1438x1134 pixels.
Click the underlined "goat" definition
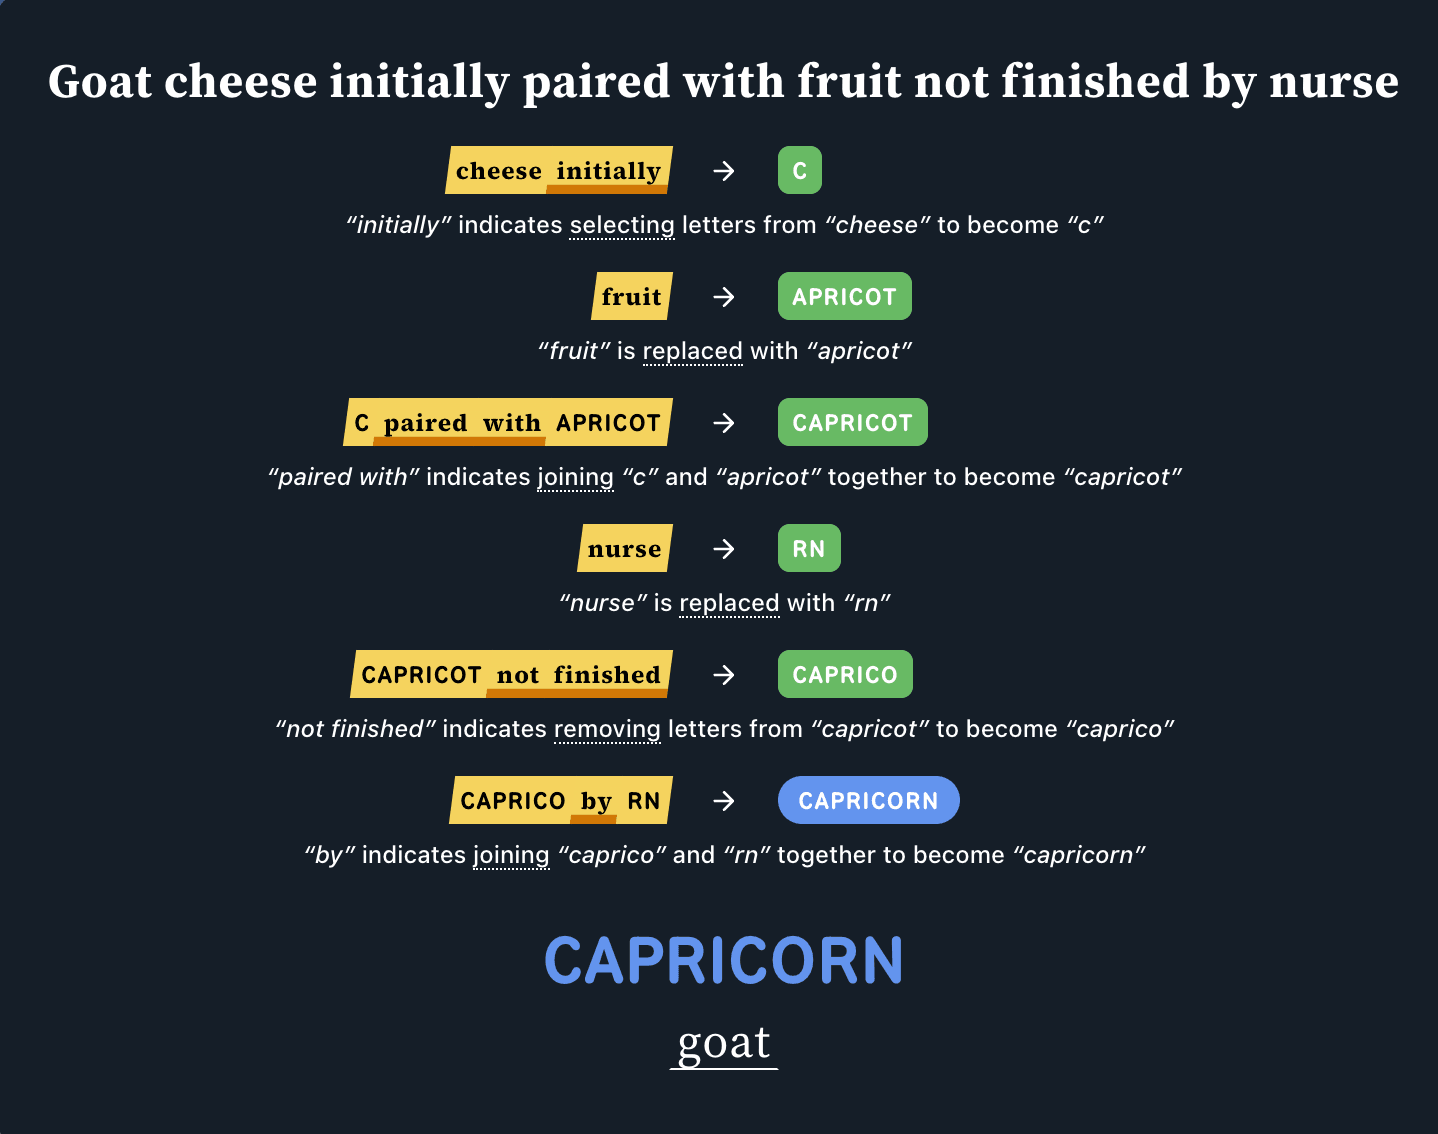[724, 1043]
